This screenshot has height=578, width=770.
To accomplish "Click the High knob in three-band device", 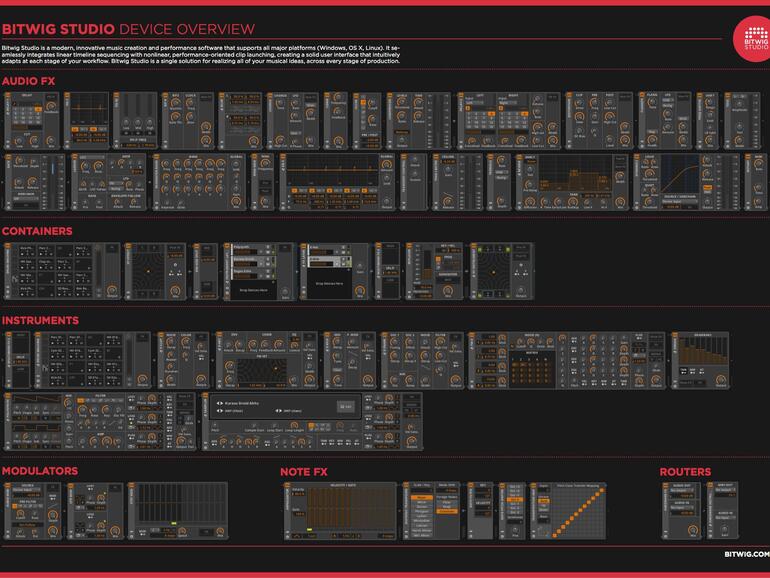I will coord(149,123).
